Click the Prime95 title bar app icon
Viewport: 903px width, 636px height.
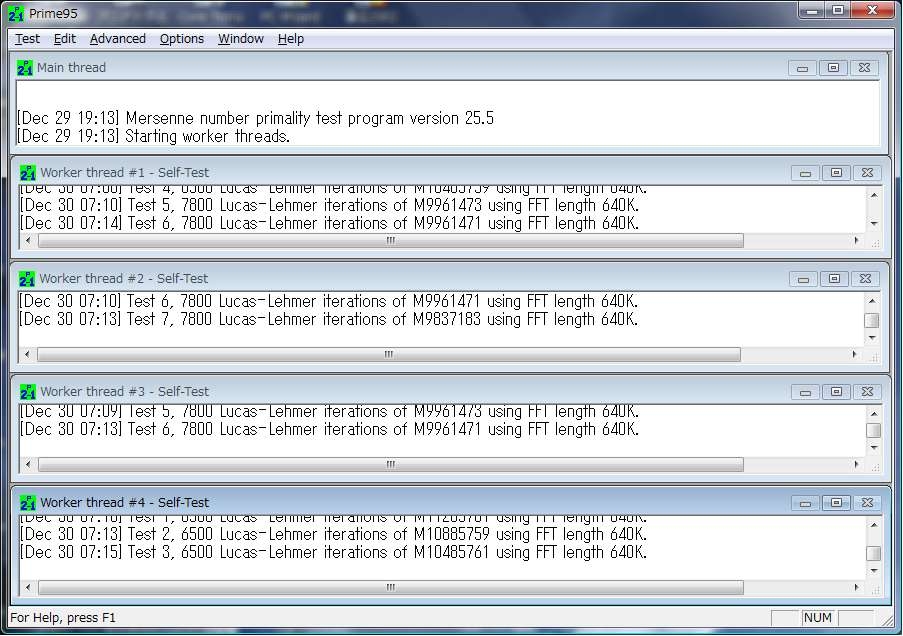[16, 13]
